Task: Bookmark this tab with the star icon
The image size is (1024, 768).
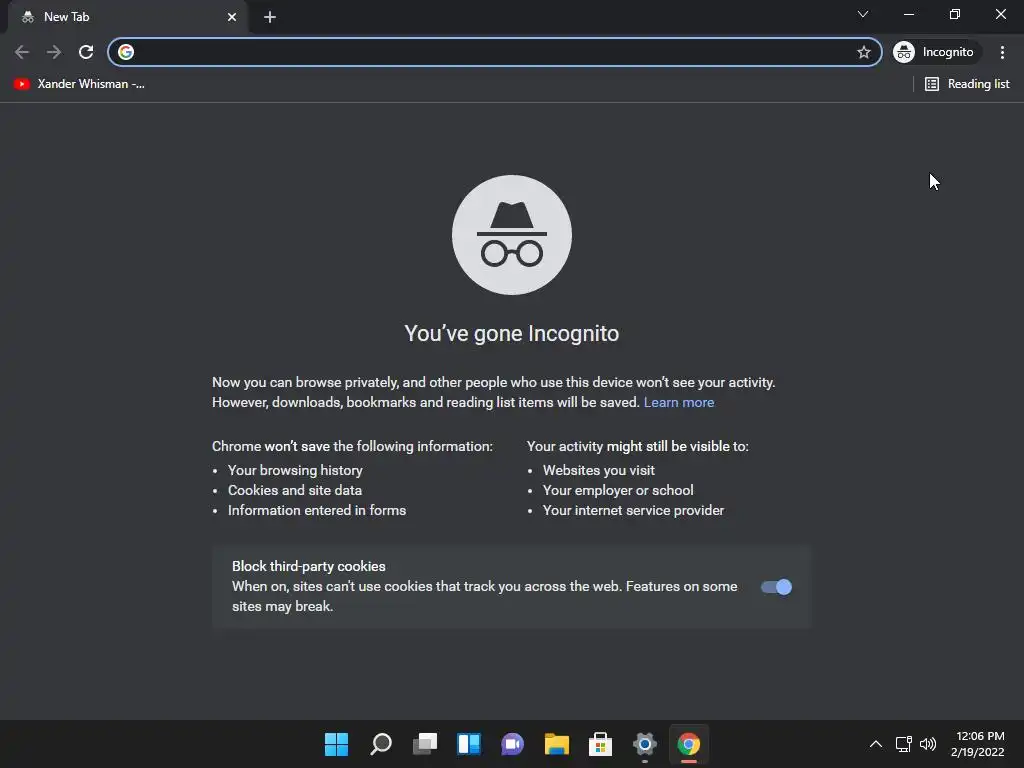Action: (x=863, y=52)
